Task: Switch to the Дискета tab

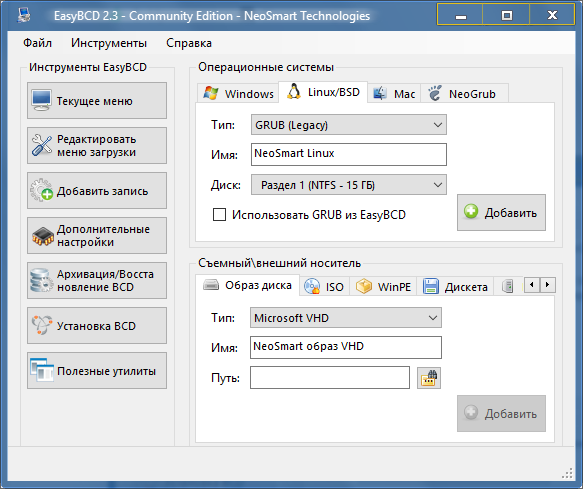Action: coord(455,287)
